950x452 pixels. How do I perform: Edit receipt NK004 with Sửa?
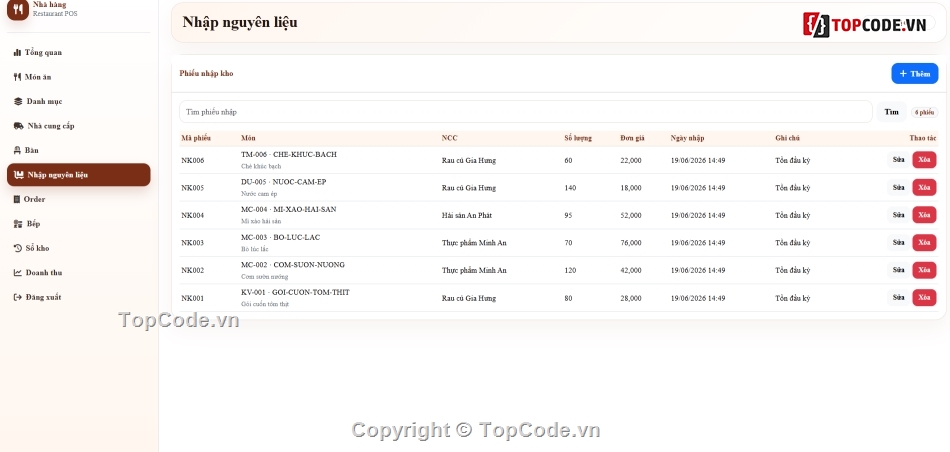tap(899, 214)
